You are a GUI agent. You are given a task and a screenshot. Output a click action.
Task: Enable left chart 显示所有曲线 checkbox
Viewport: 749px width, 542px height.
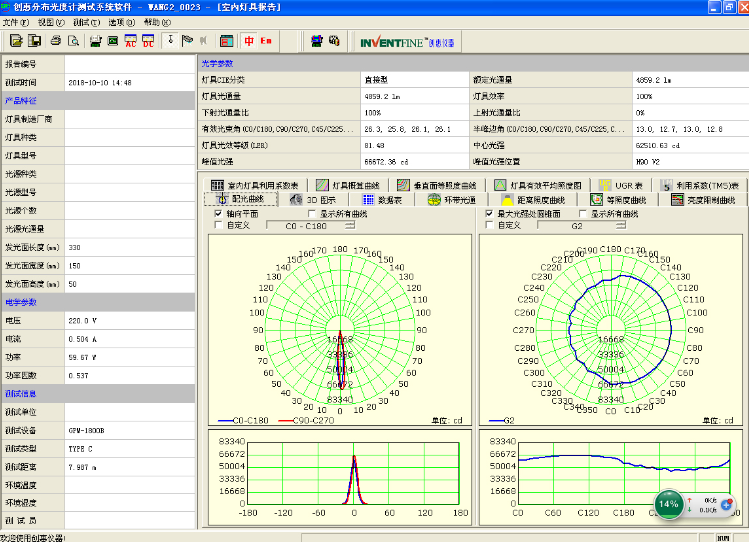click(312, 213)
